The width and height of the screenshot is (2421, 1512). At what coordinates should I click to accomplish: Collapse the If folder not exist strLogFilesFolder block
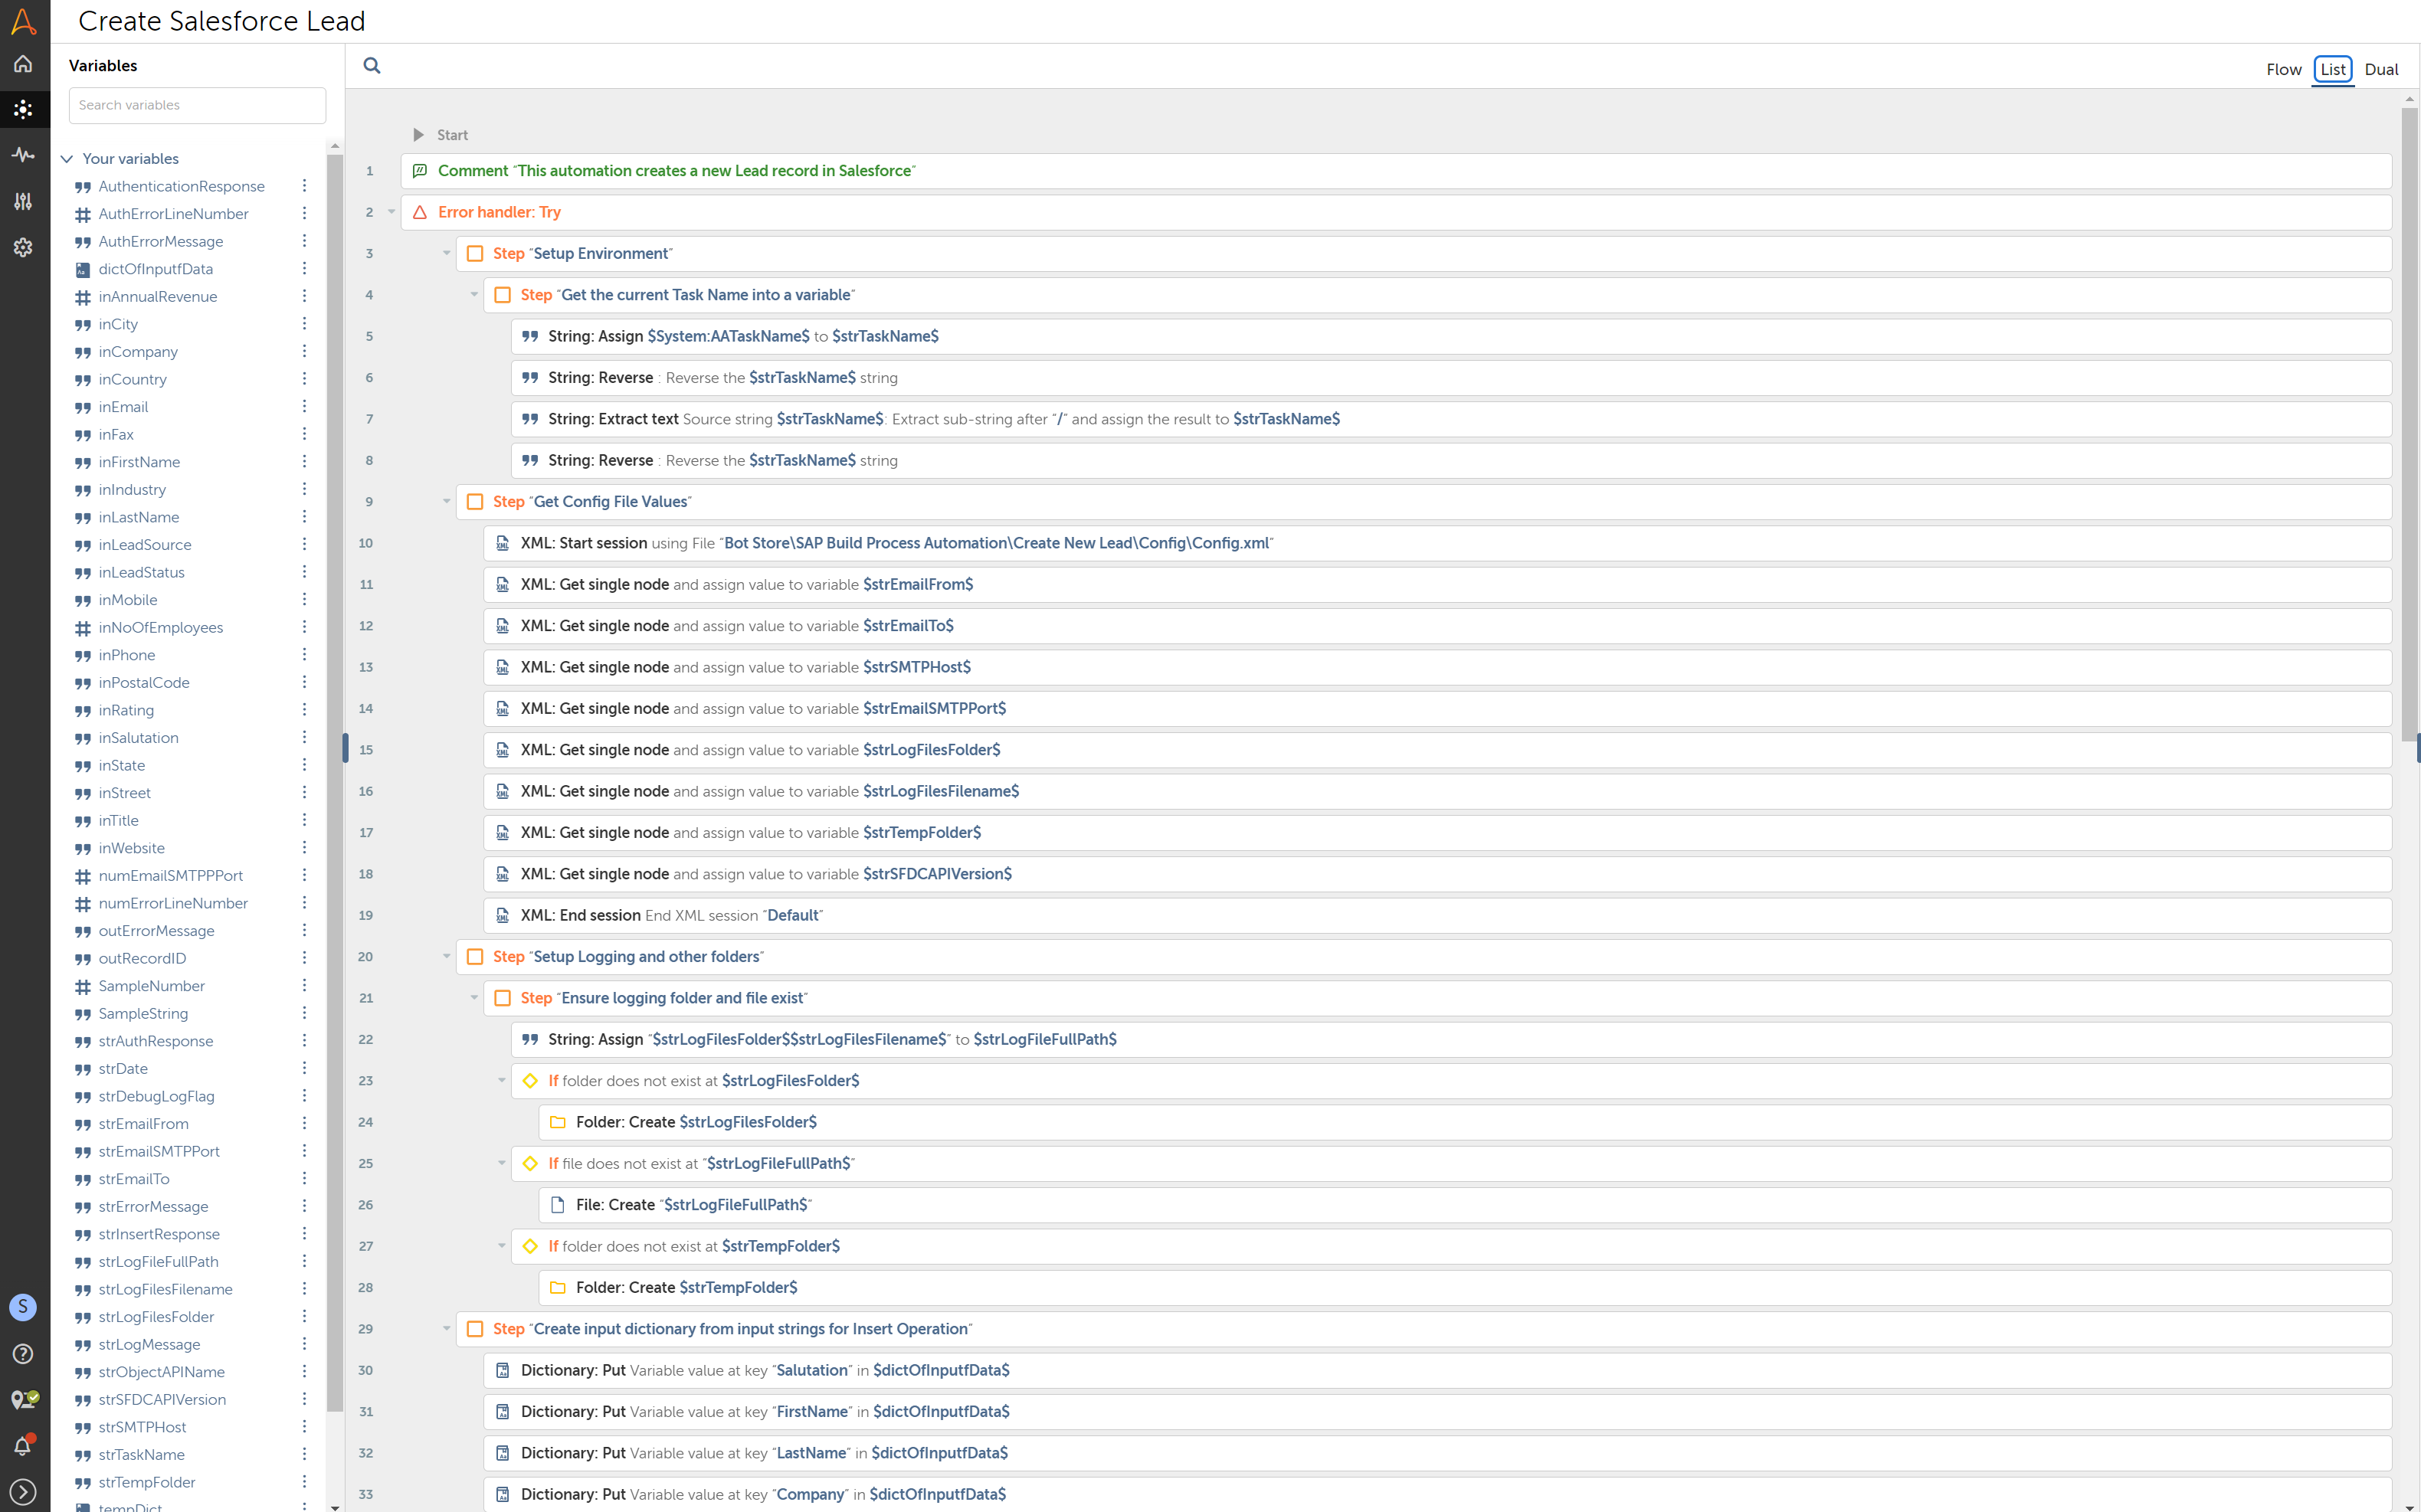click(x=502, y=1081)
